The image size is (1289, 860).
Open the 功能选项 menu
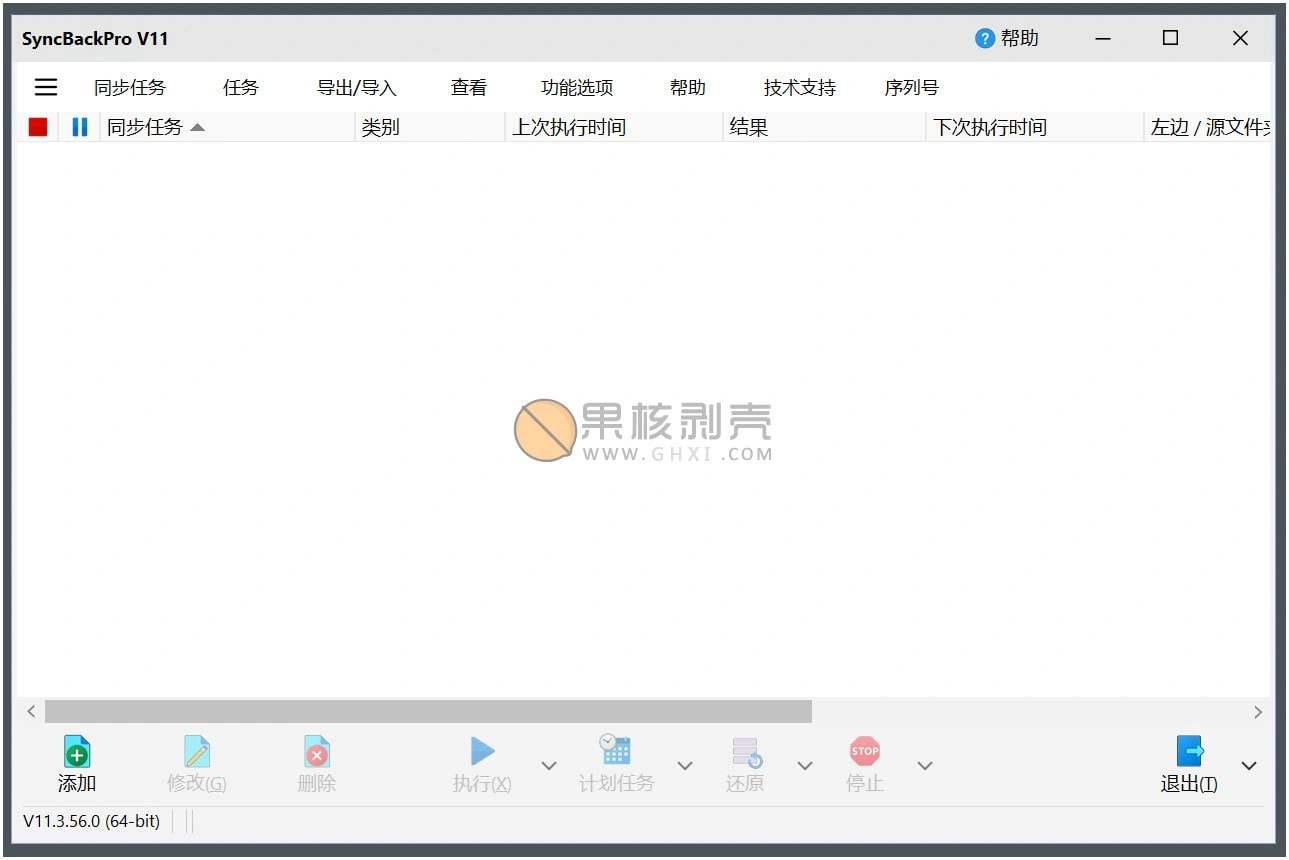click(577, 87)
